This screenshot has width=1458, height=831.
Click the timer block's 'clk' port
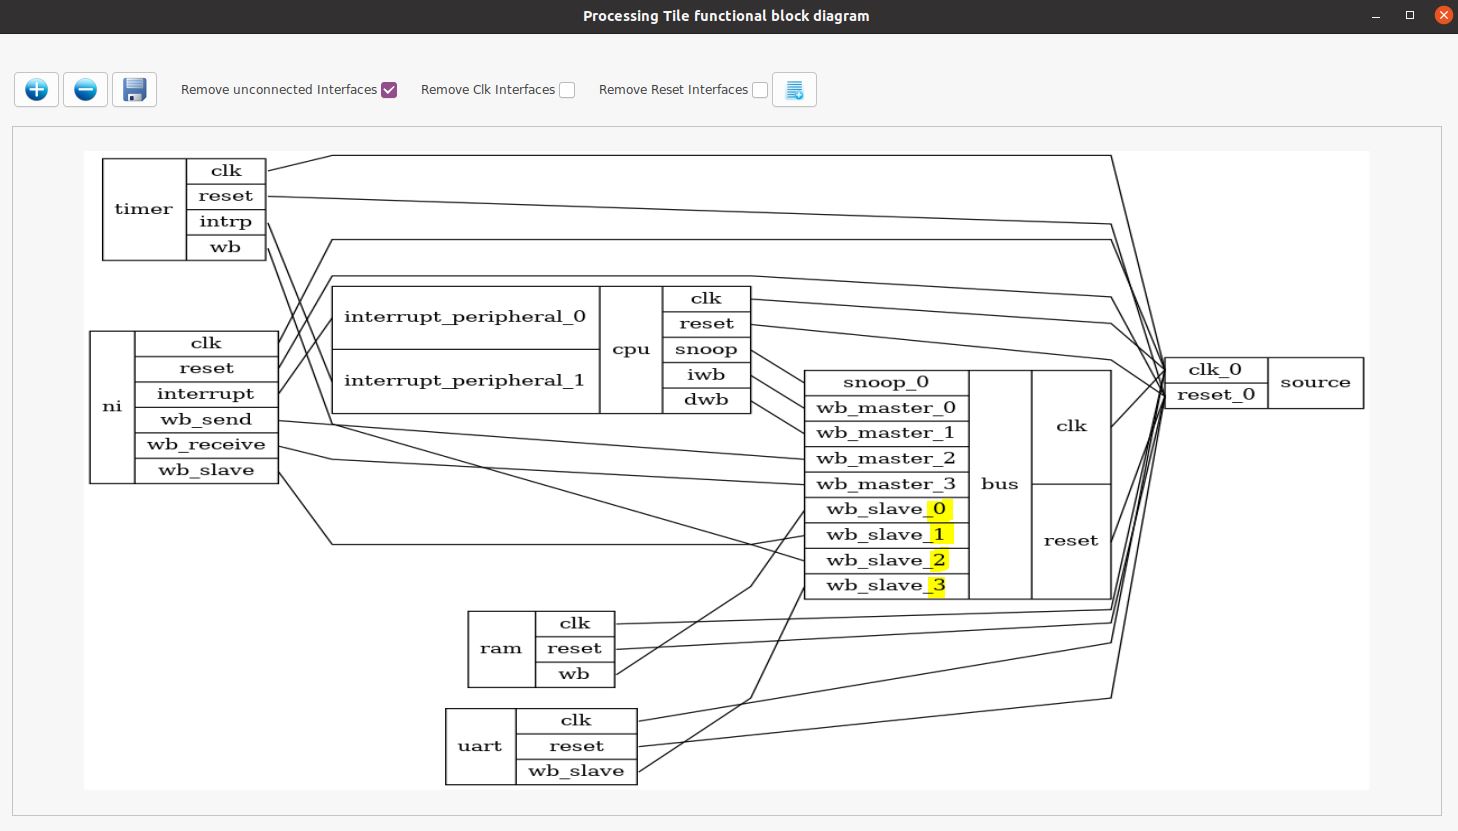click(x=226, y=171)
